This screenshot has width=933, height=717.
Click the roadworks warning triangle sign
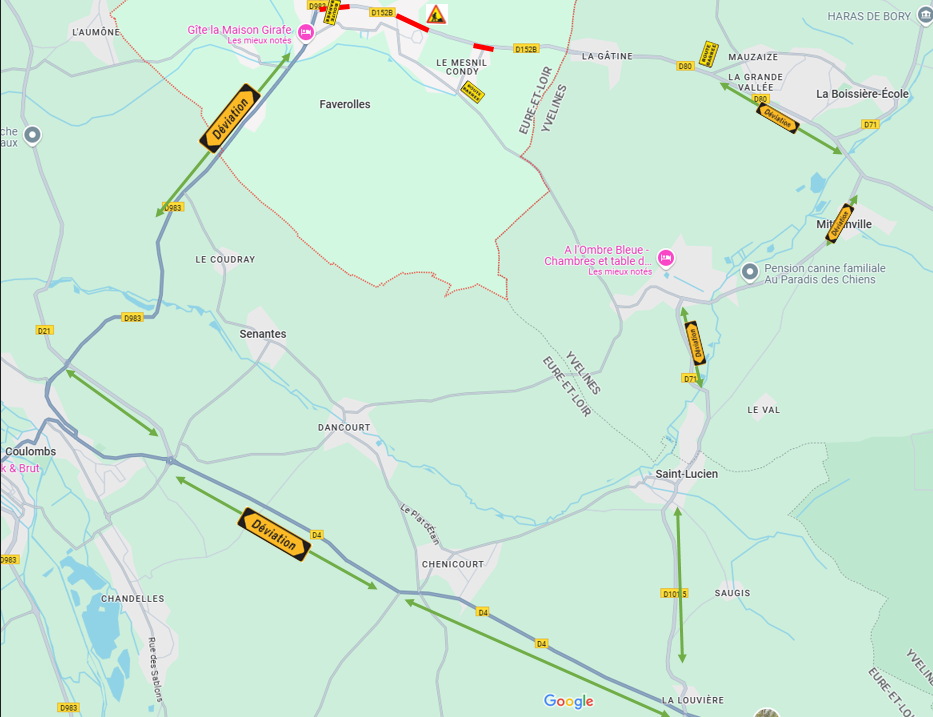point(436,14)
